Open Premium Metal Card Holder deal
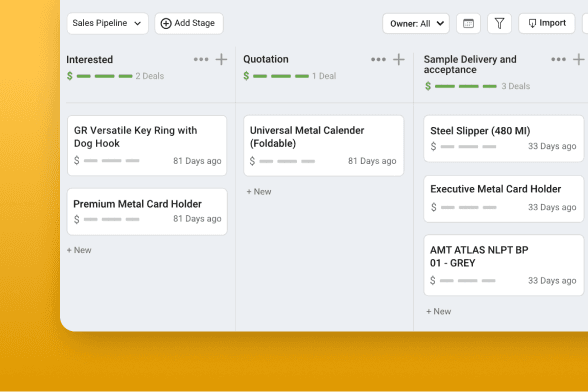Image resolution: width=588 pixels, height=392 pixels. pos(147,212)
